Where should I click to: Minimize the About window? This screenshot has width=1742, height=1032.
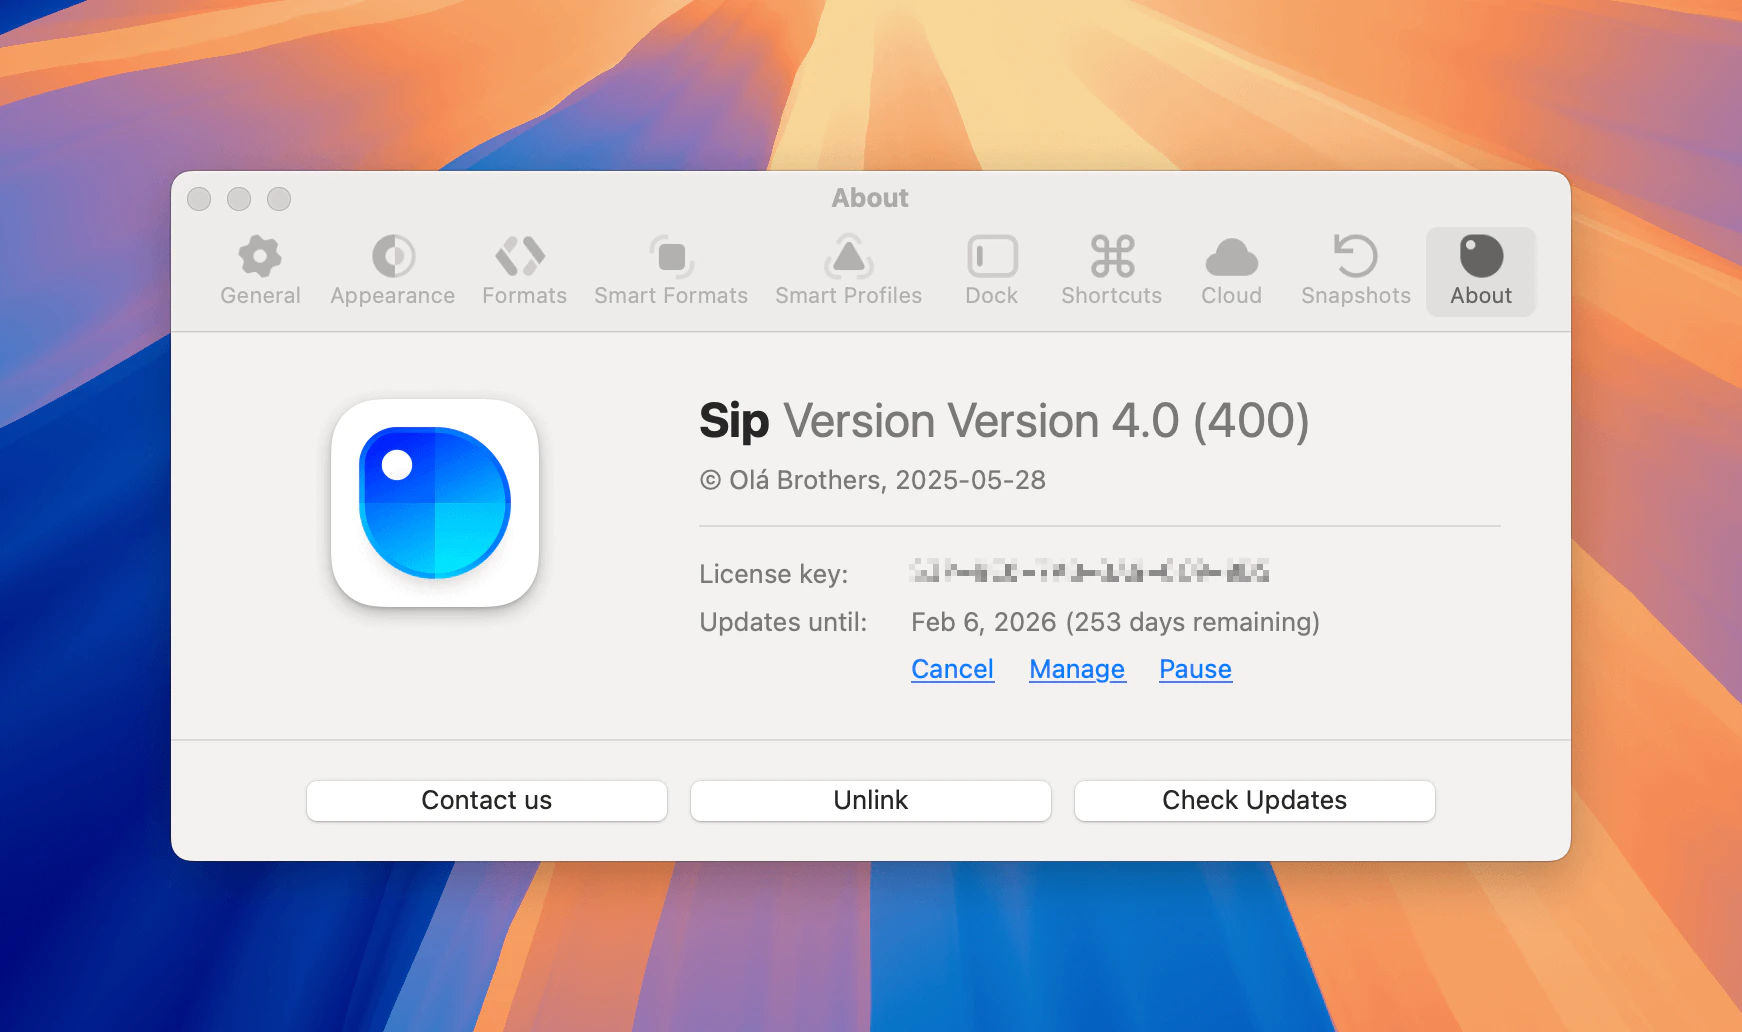239,199
